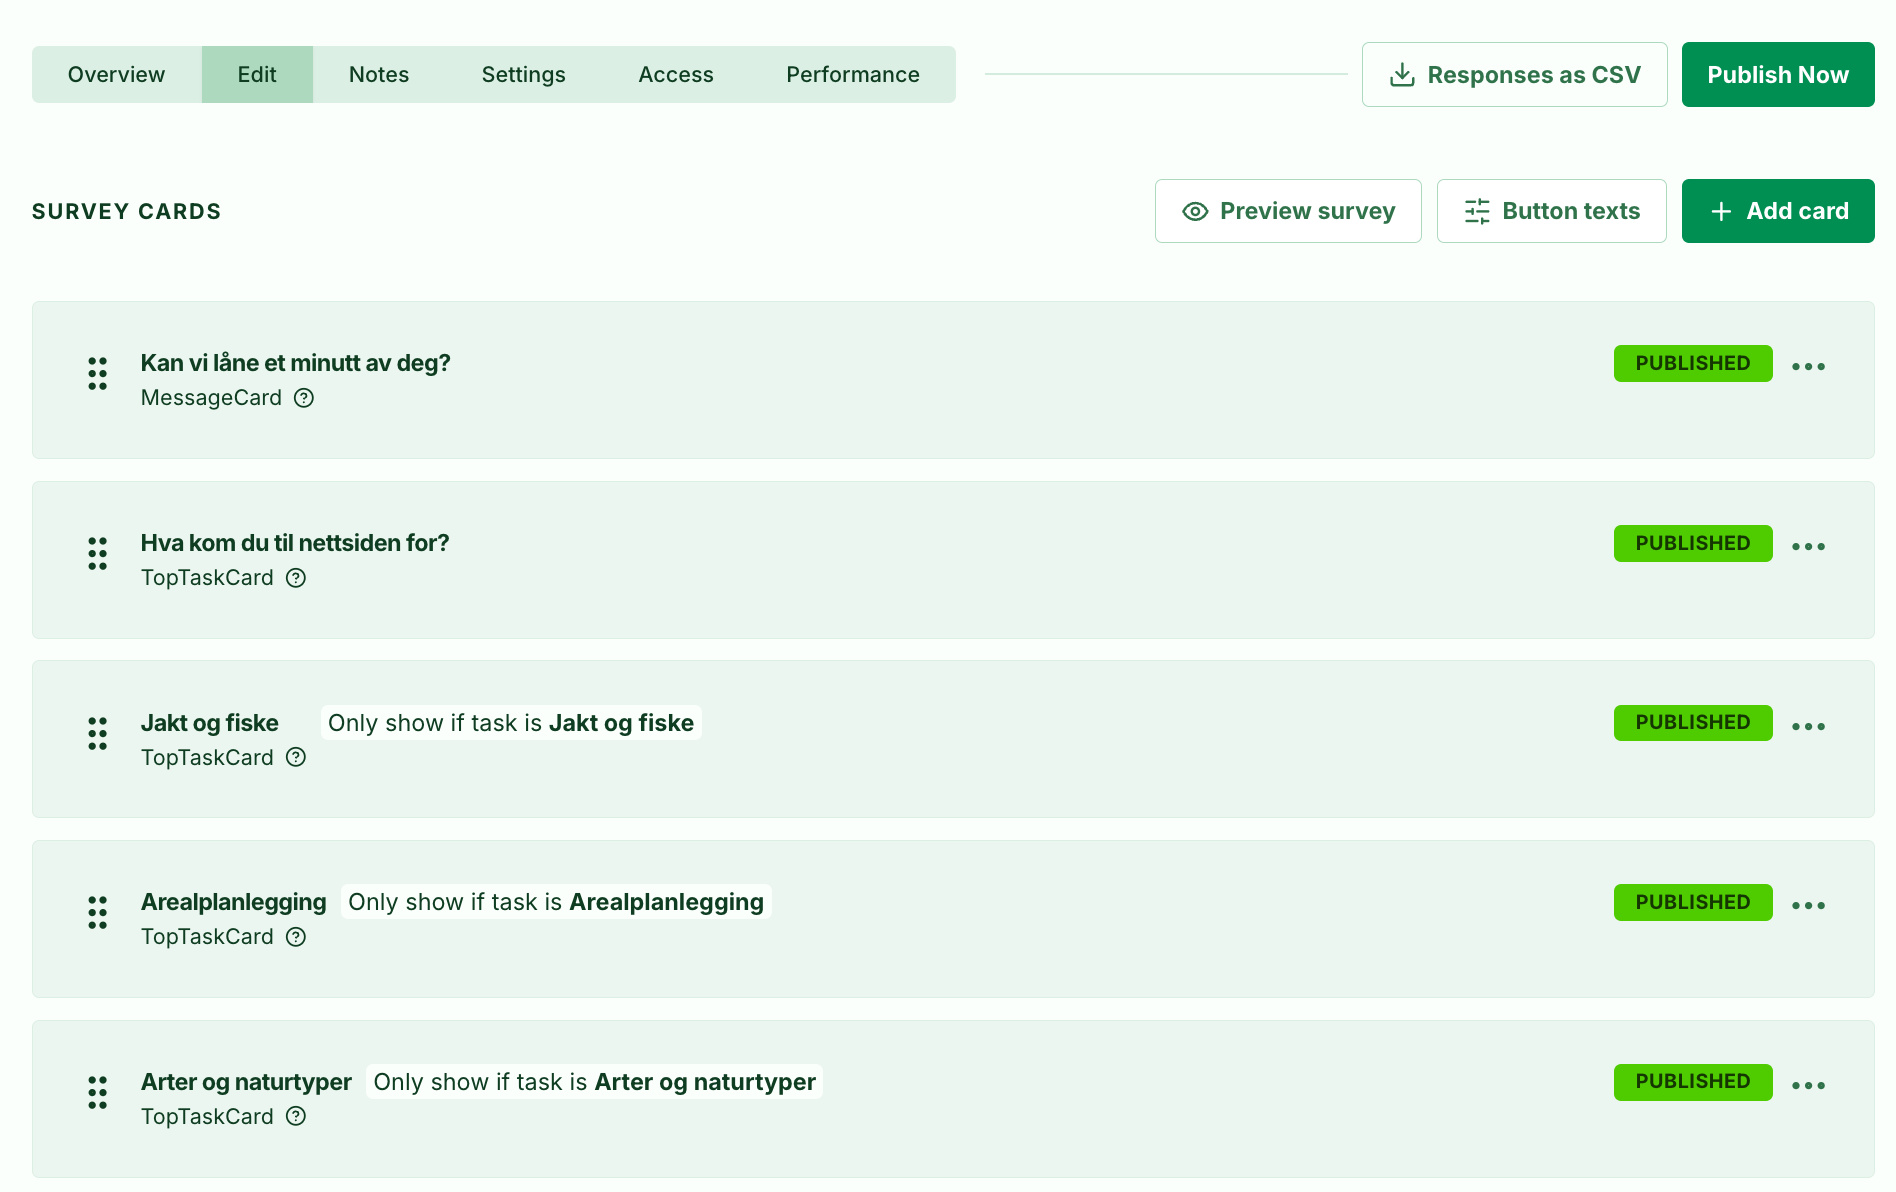Click PUBLISHED badge on Arter og naturtyper card
1896x1192 pixels.
click(1693, 1082)
